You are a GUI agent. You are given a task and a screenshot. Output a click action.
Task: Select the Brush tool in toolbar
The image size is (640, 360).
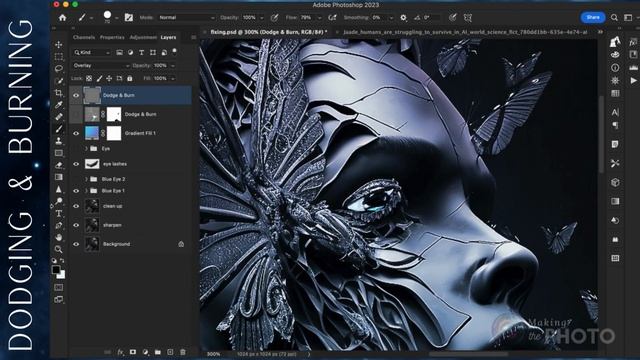click(x=59, y=129)
